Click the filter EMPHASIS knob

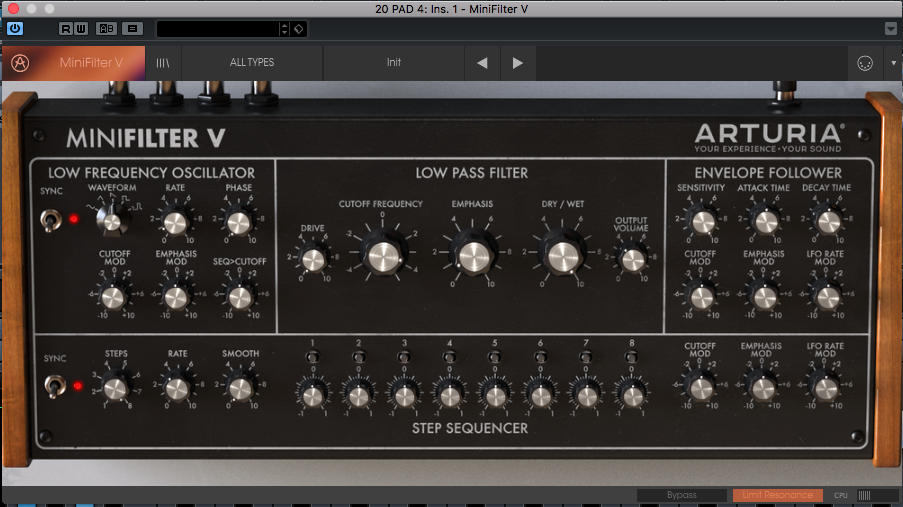474,256
